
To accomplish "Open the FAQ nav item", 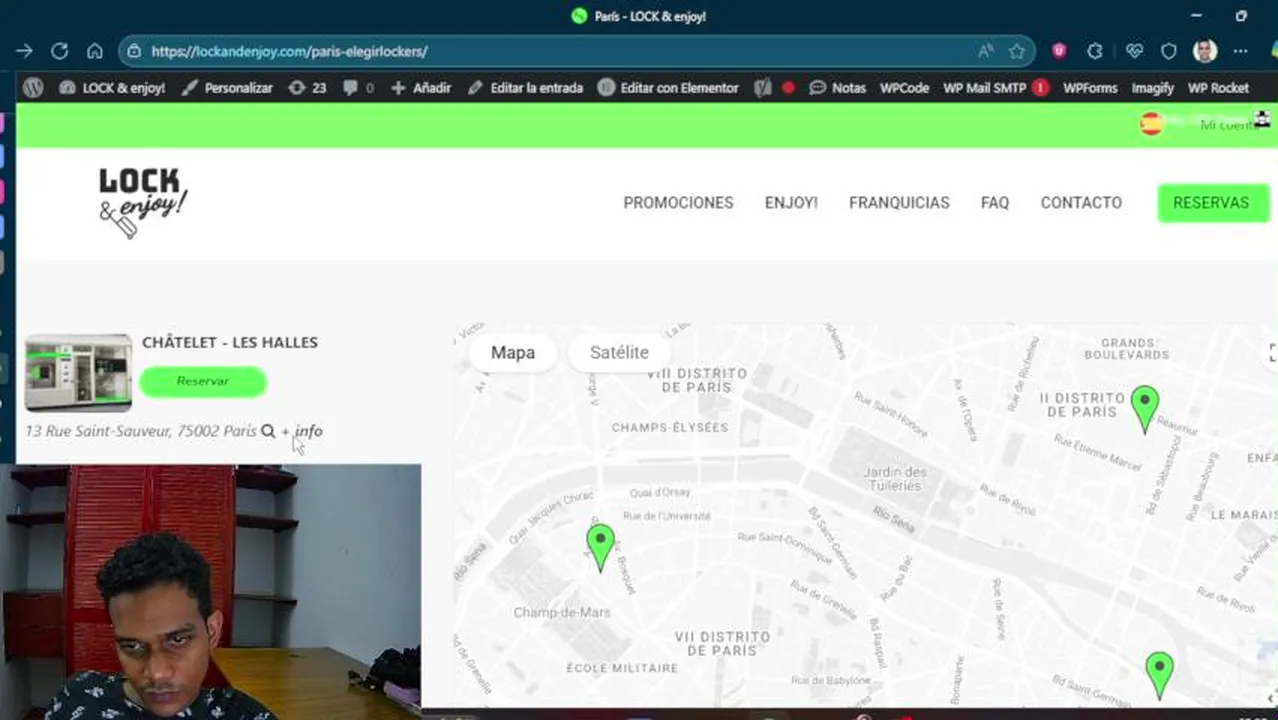I will [995, 203].
